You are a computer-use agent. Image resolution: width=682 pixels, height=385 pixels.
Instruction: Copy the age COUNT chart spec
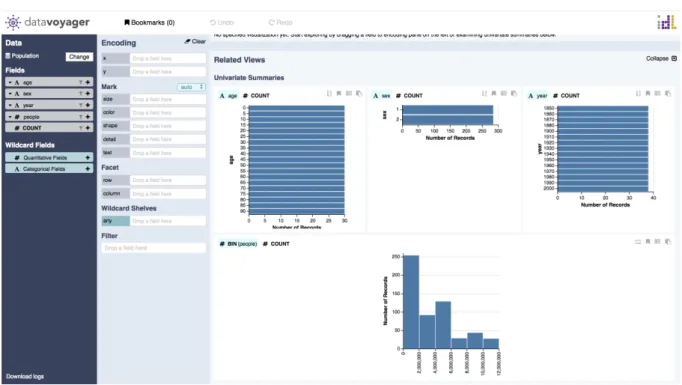point(359,94)
